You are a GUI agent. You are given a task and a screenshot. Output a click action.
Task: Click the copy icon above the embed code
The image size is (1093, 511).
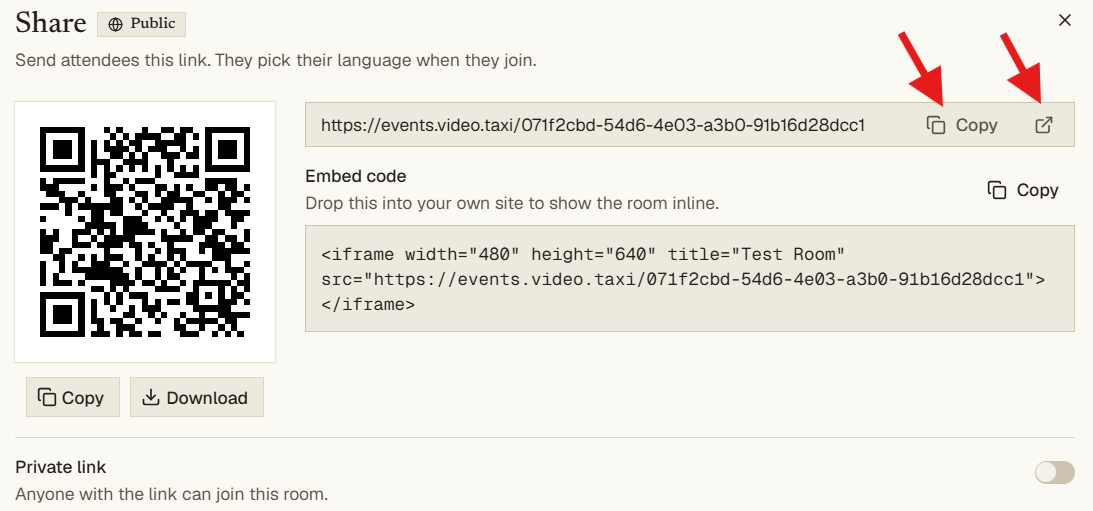(997, 190)
